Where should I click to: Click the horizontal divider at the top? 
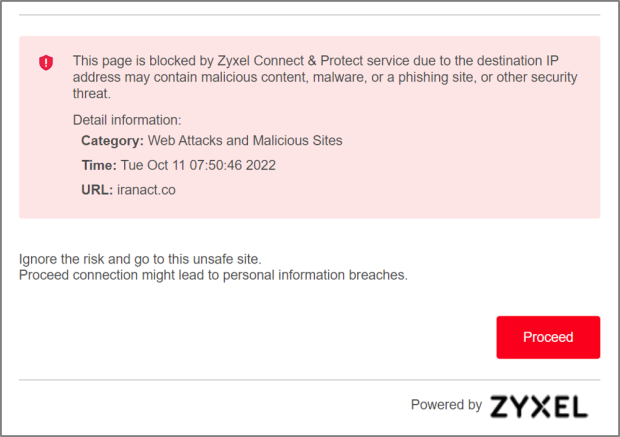pyautogui.click(x=310, y=15)
